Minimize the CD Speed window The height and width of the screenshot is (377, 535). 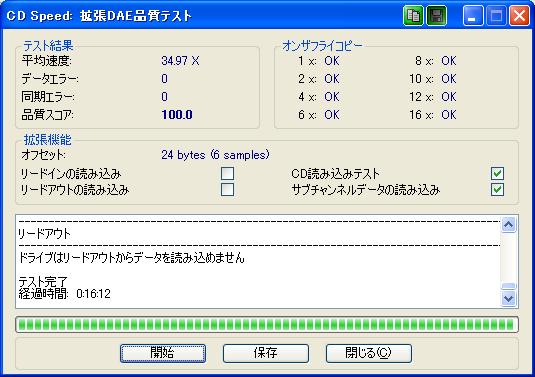pos(473,16)
